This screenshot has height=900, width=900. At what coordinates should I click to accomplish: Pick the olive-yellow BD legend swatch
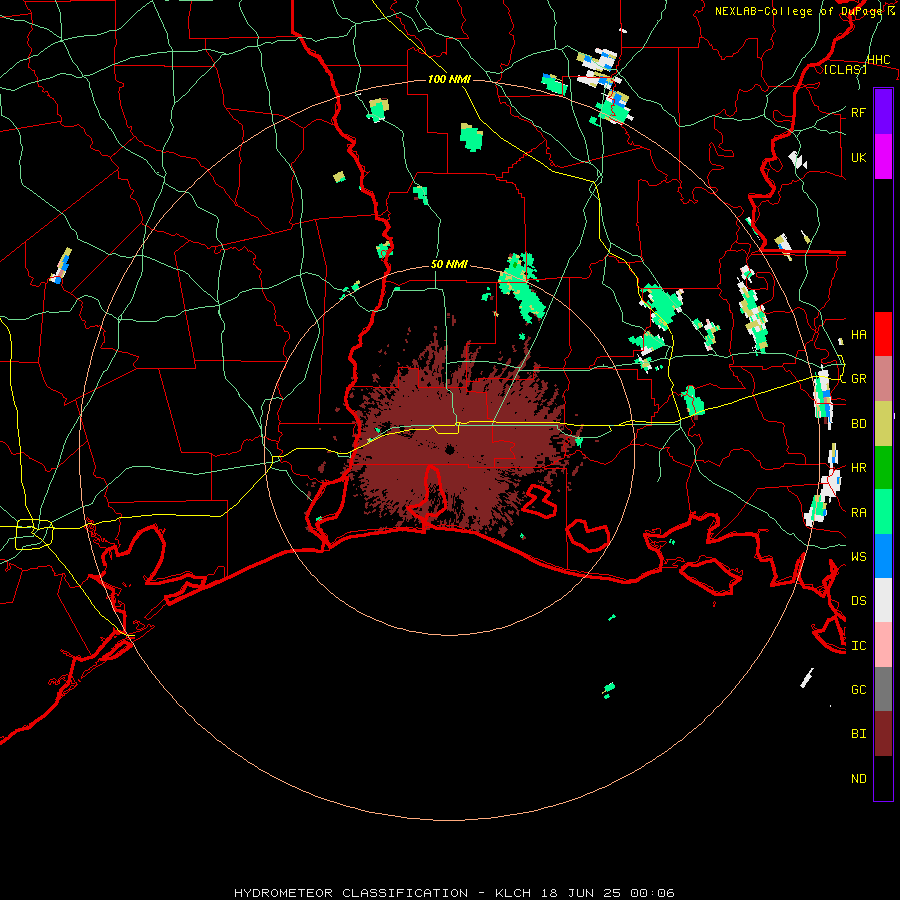point(883,424)
